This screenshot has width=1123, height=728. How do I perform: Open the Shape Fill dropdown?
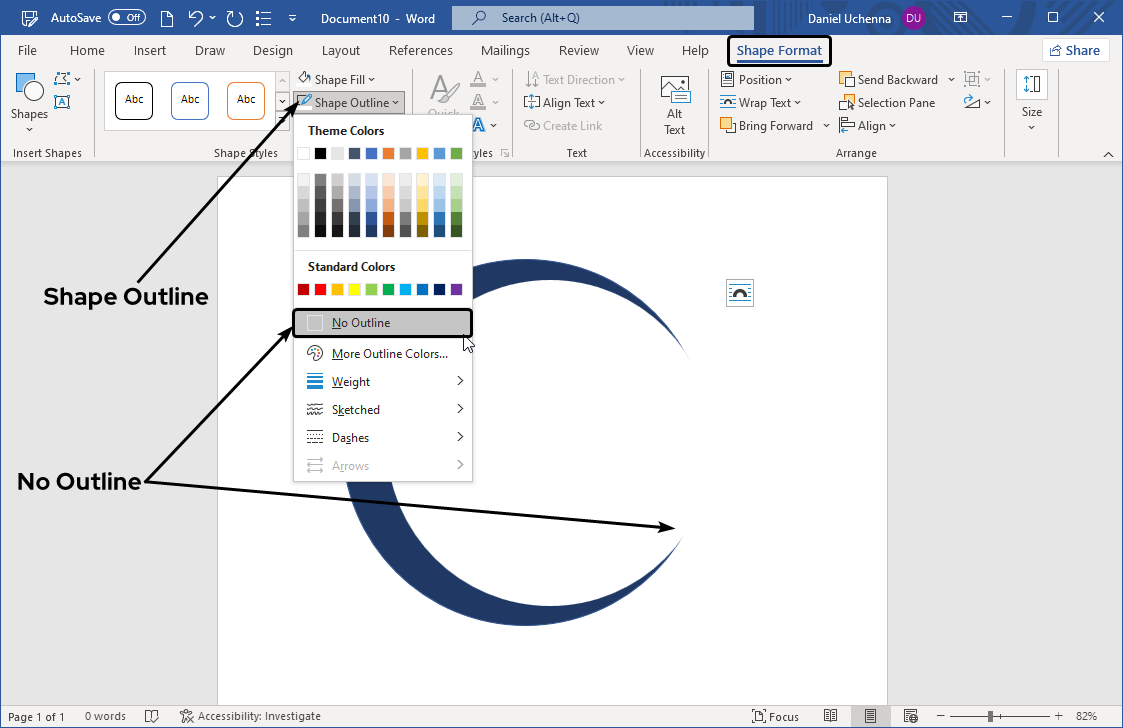[337, 80]
